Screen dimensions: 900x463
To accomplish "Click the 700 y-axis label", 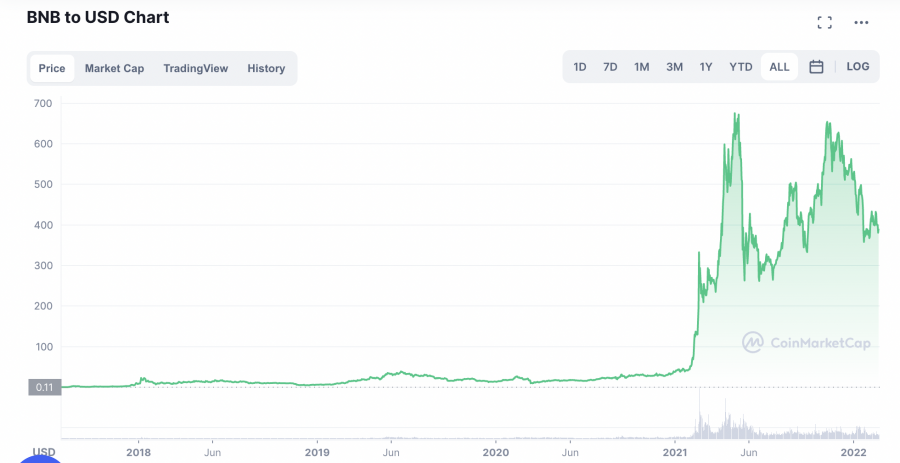I will pyautogui.click(x=43, y=104).
